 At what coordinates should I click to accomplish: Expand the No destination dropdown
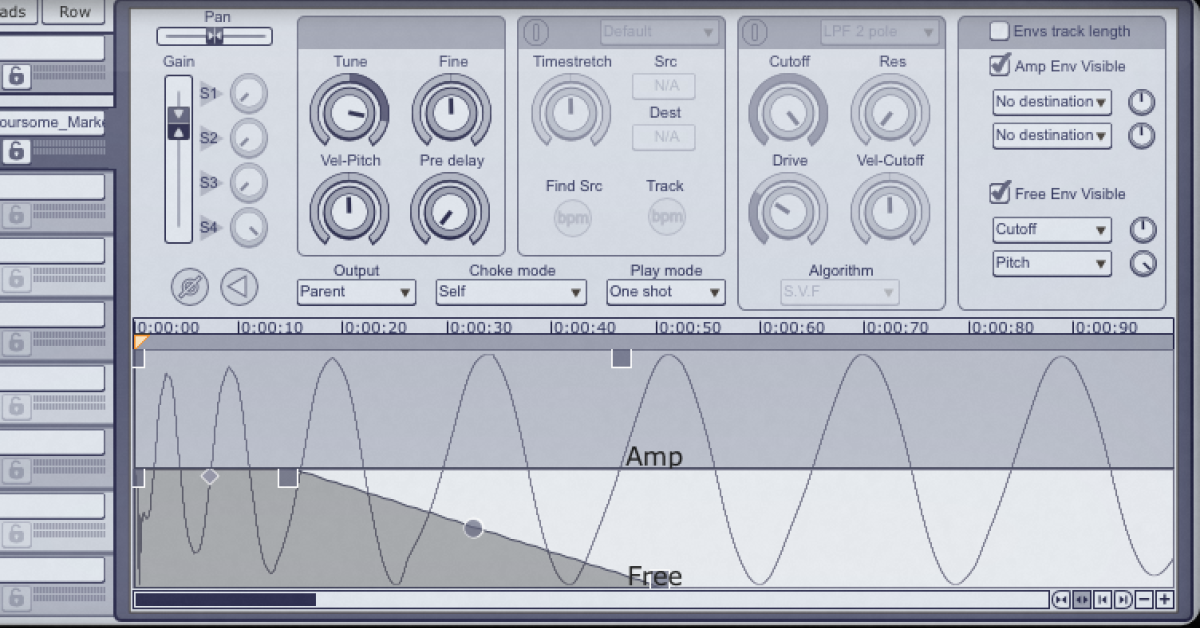[1051, 102]
